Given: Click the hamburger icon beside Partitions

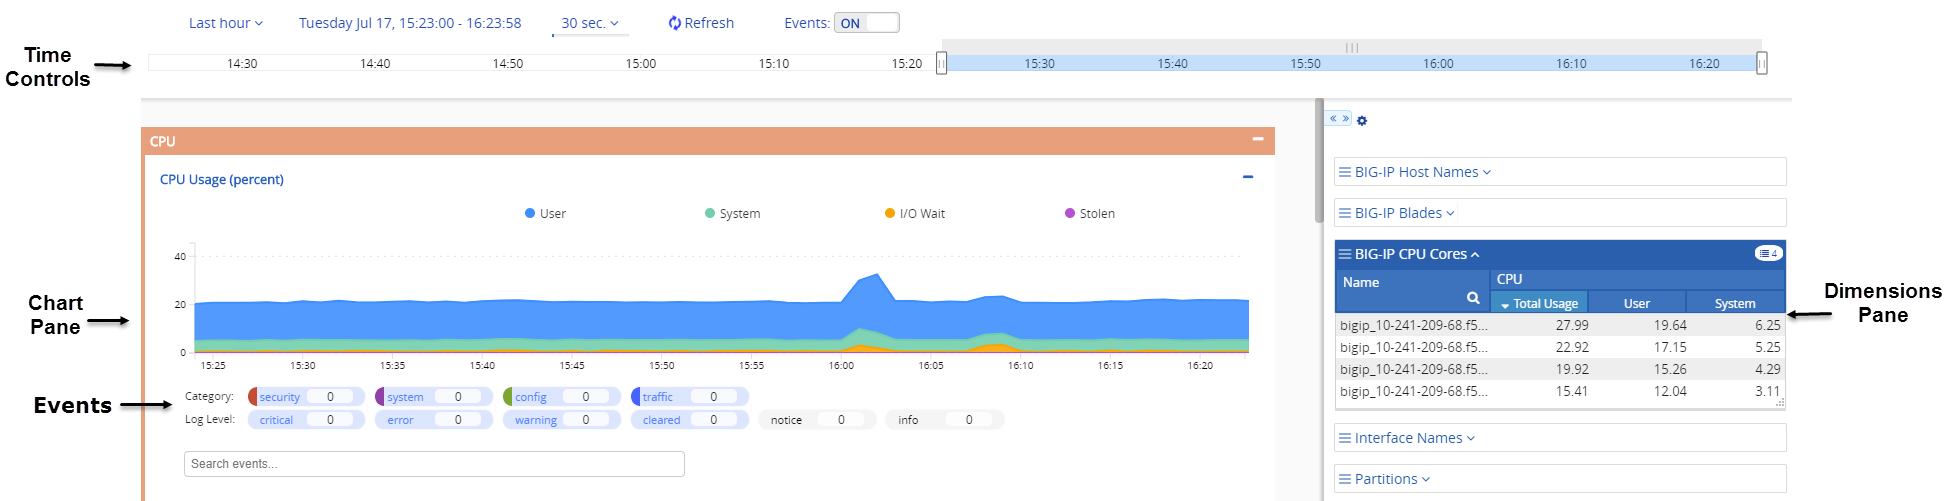Looking at the screenshot, I should [1345, 479].
